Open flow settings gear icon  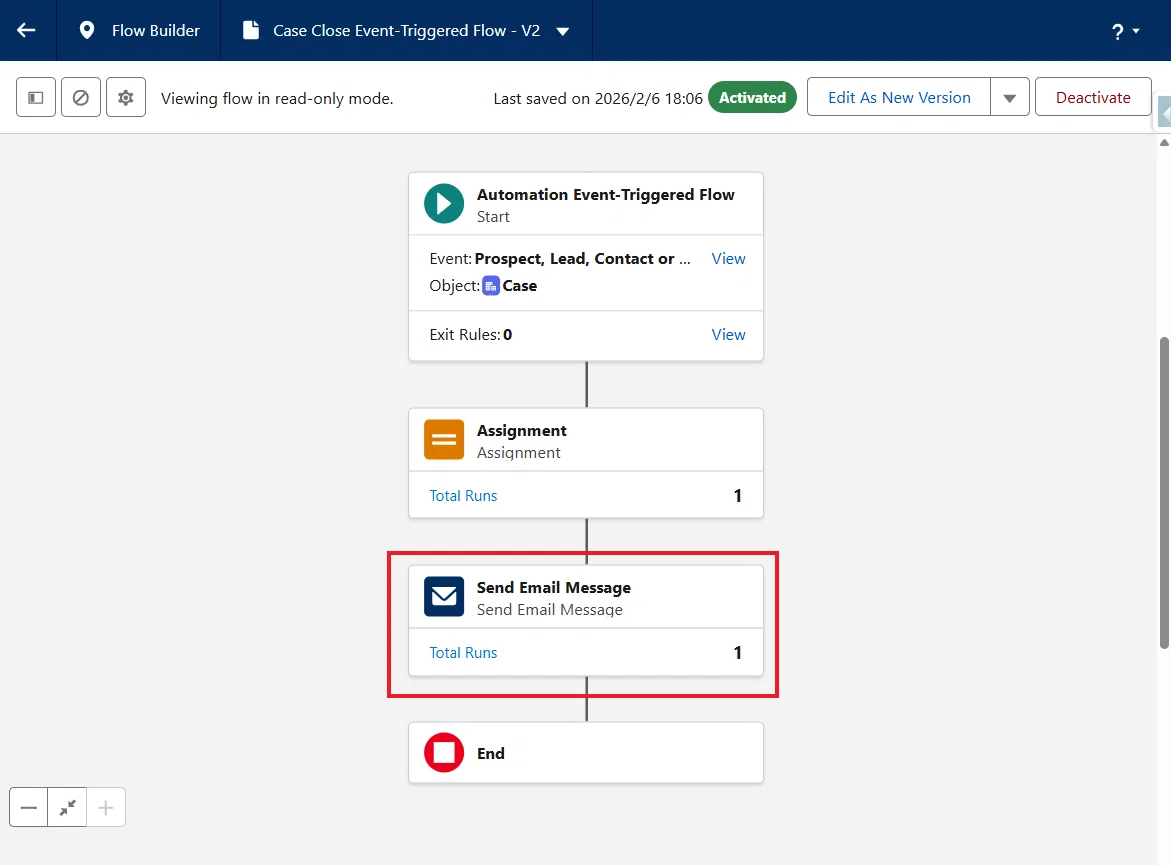[125, 97]
